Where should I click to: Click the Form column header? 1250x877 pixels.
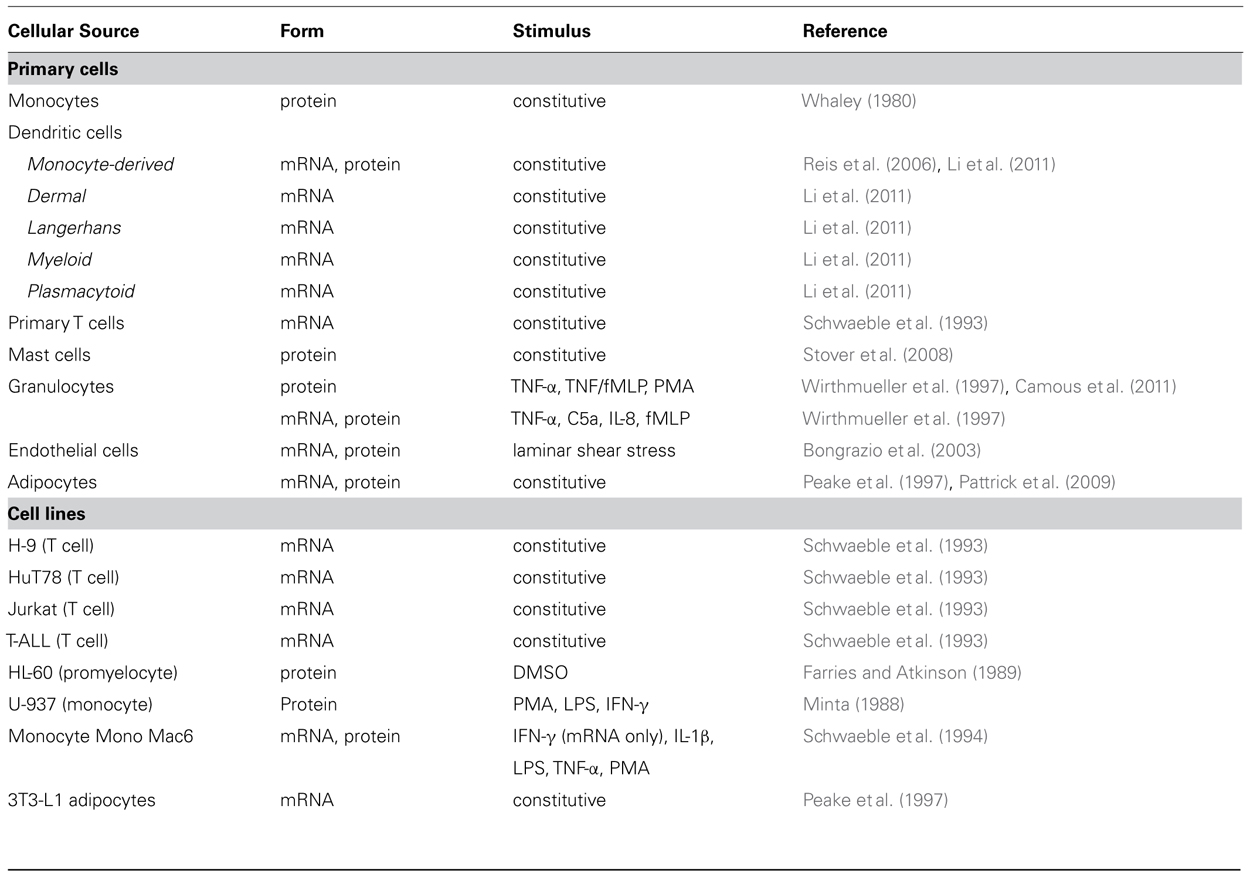pyautogui.click(x=302, y=31)
